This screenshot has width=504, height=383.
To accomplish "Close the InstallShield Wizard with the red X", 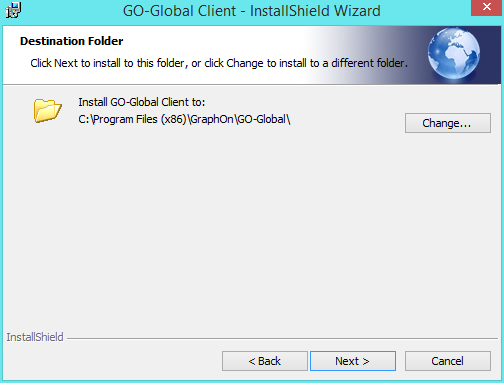I will pyautogui.click(x=487, y=7).
